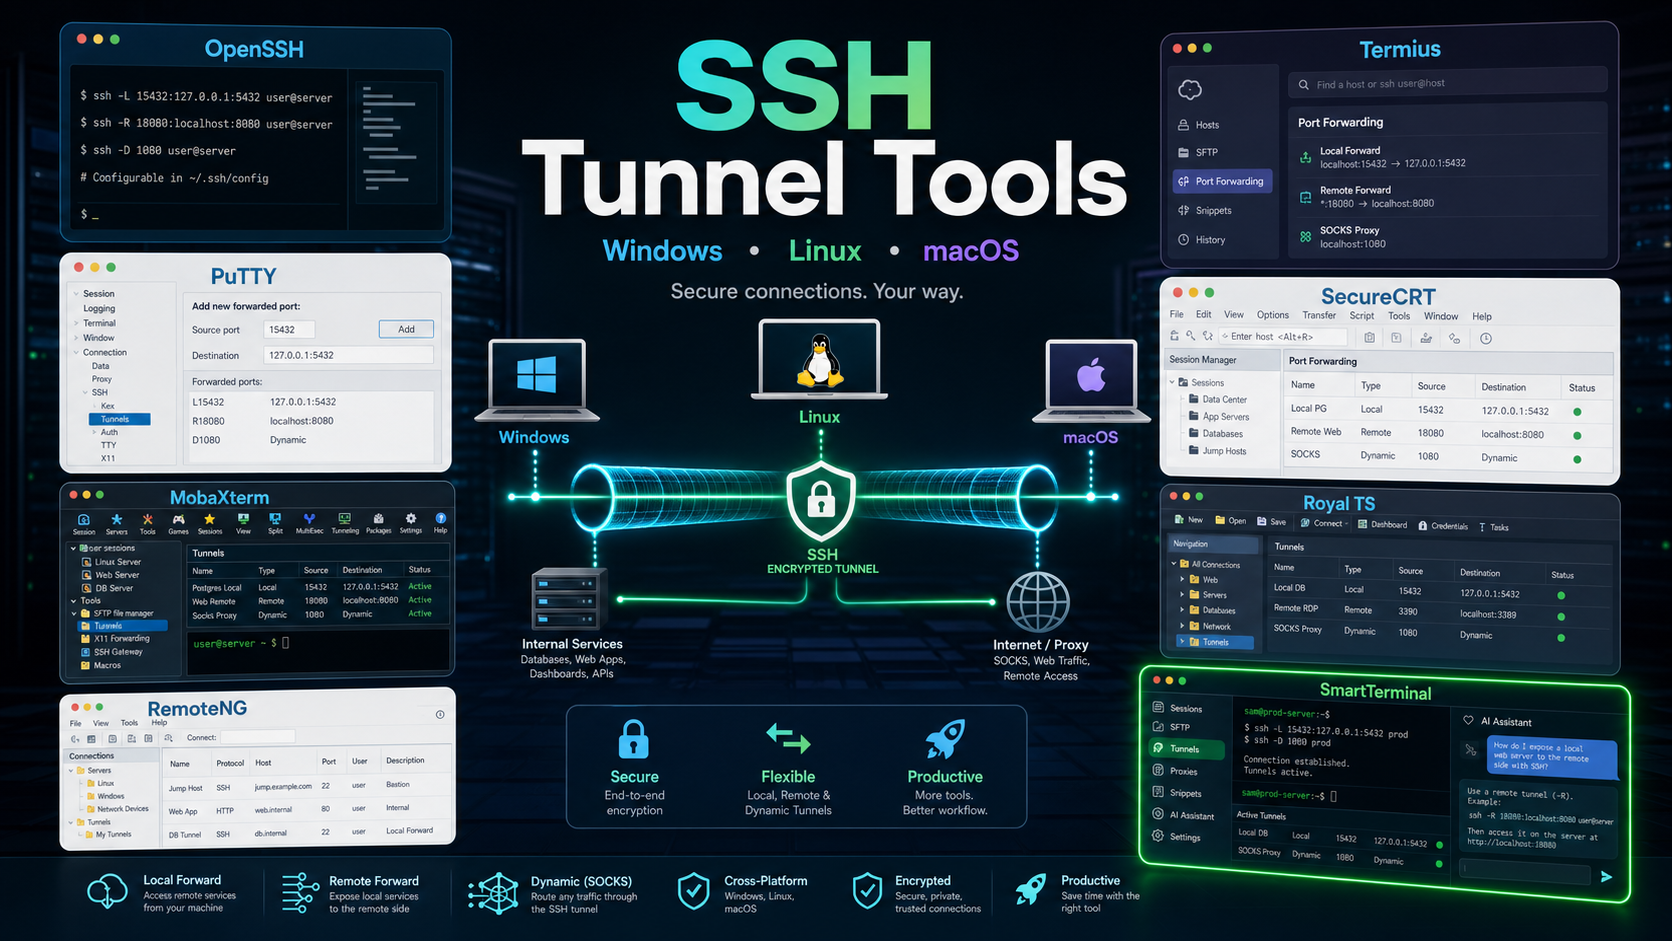
Task: Collapse Royal TS All Connections node
Action: pyautogui.click(x=1174, y=564)
